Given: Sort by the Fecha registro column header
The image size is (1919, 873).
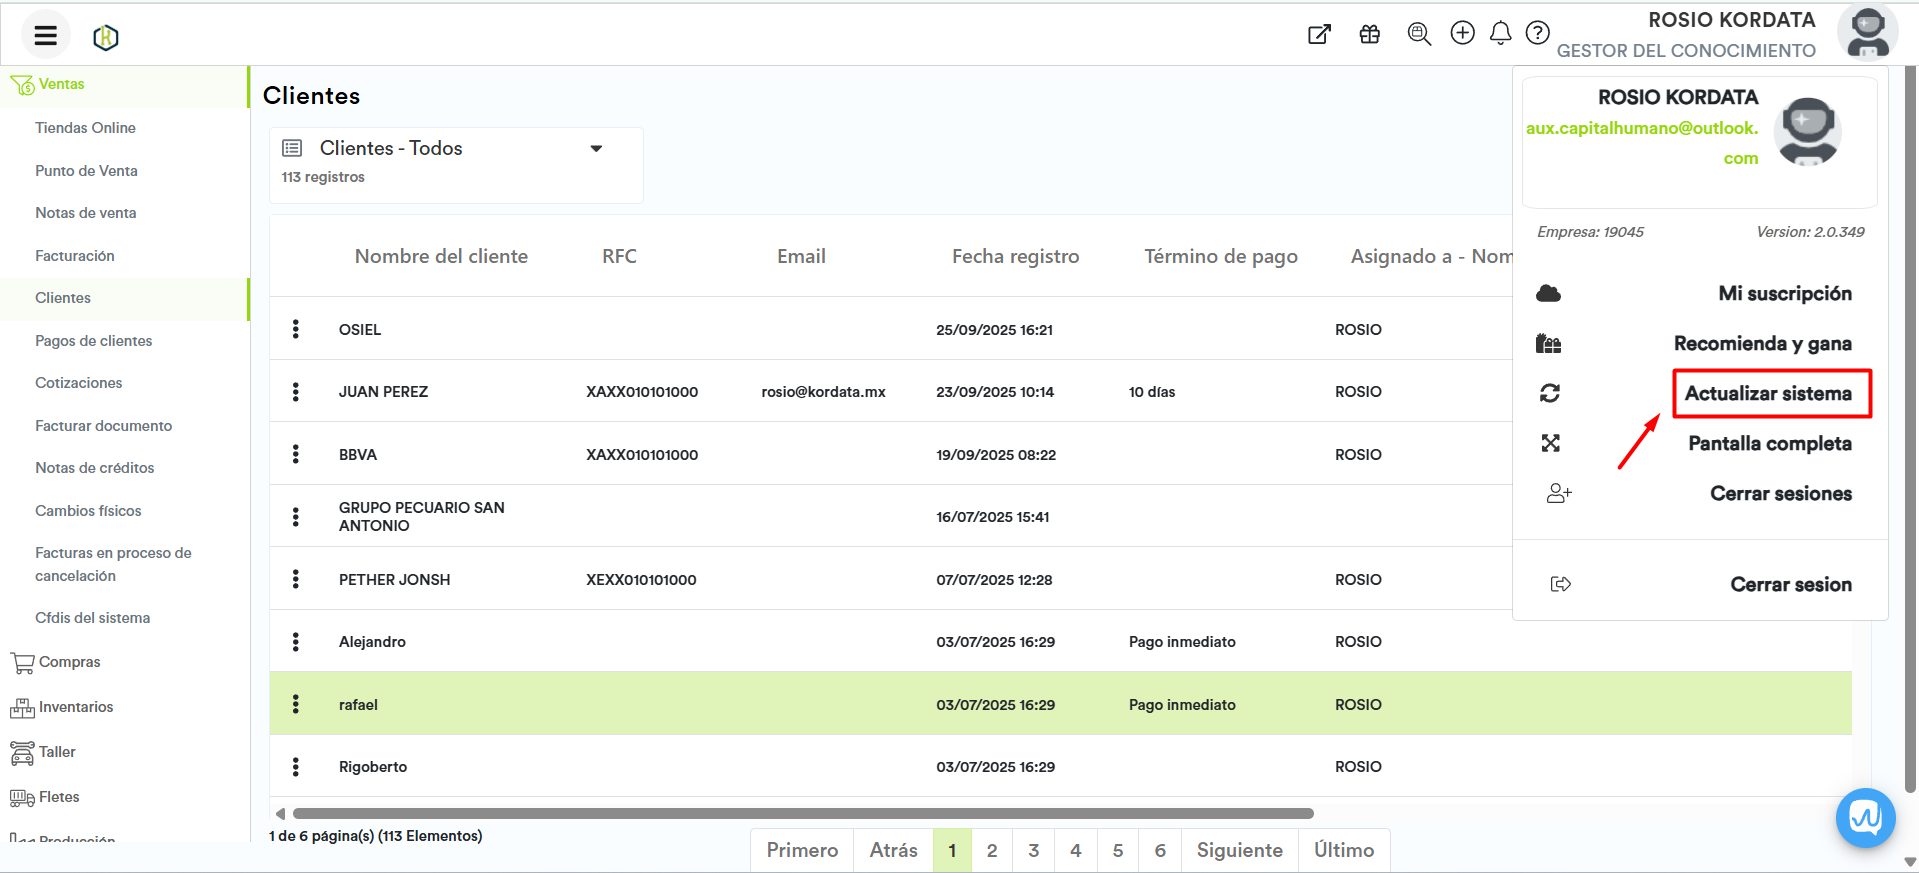Looking at the screenshot, I should pos(1015,256).
